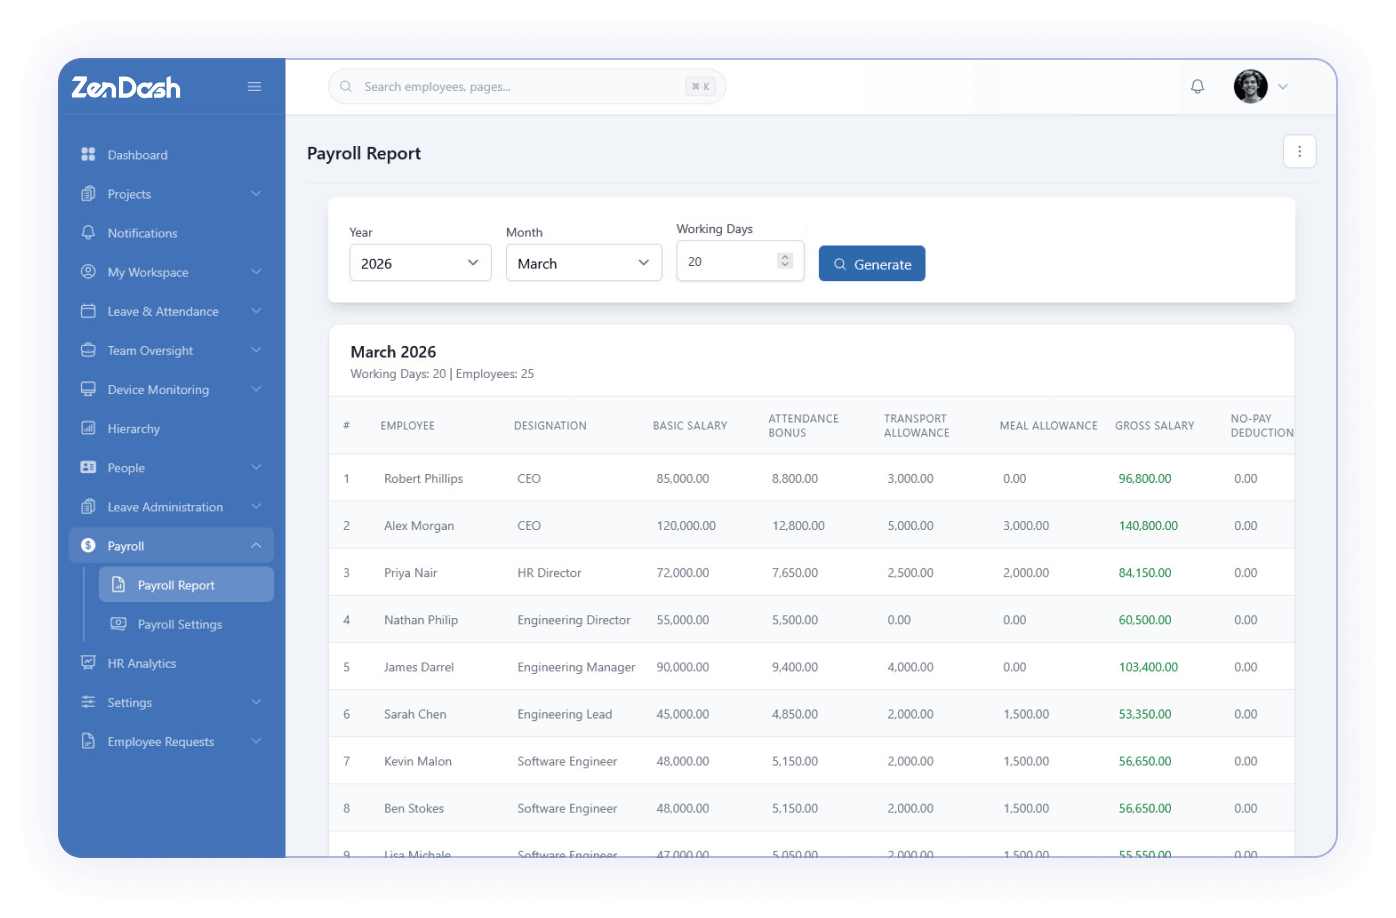Open the Notifications section icon

pyautogui.click(x=88, y=232)
